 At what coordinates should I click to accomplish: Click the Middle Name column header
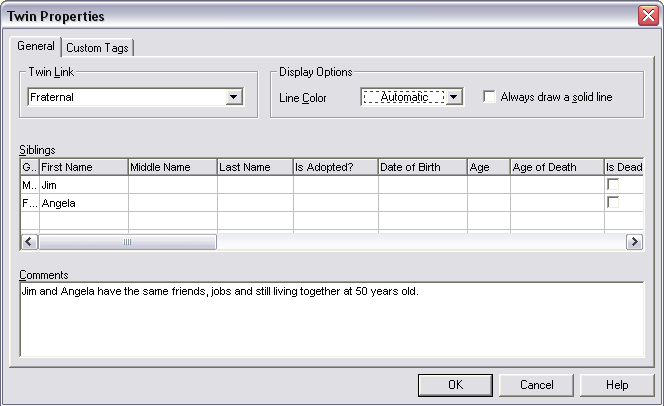pyautogui.click(x=173, y=167)
